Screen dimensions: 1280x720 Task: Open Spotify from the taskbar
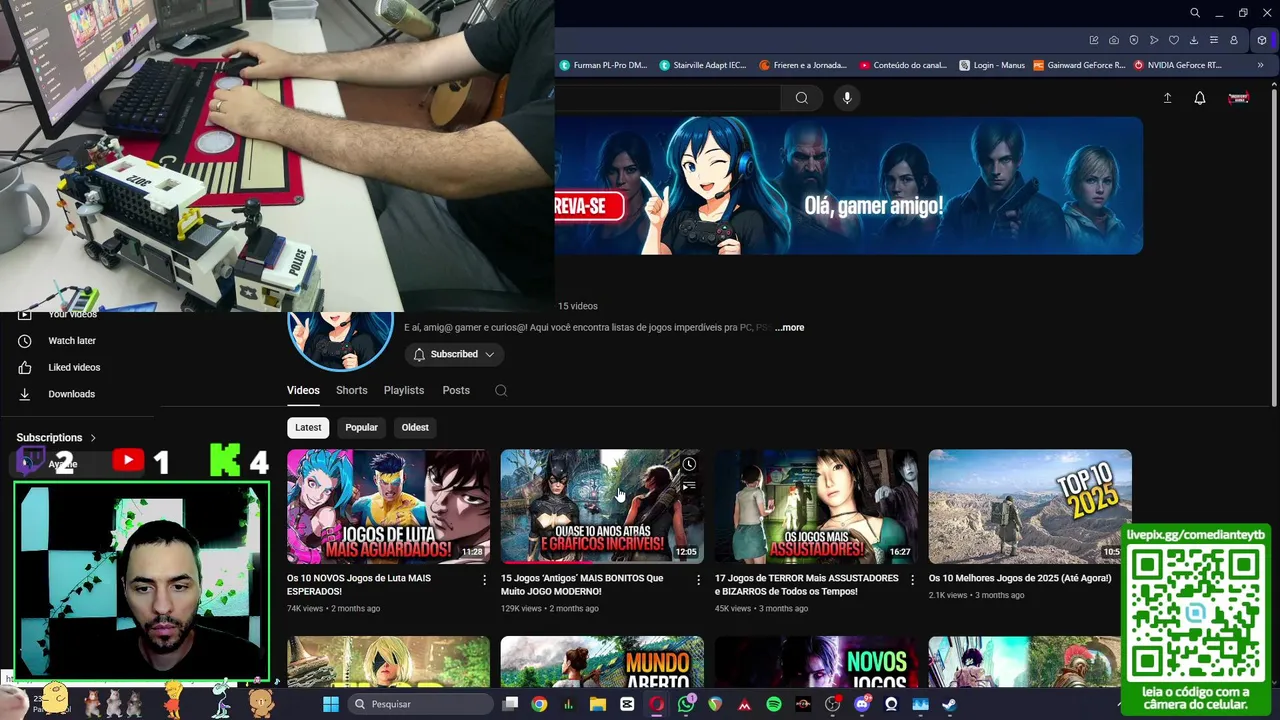(x=774, y=704)
